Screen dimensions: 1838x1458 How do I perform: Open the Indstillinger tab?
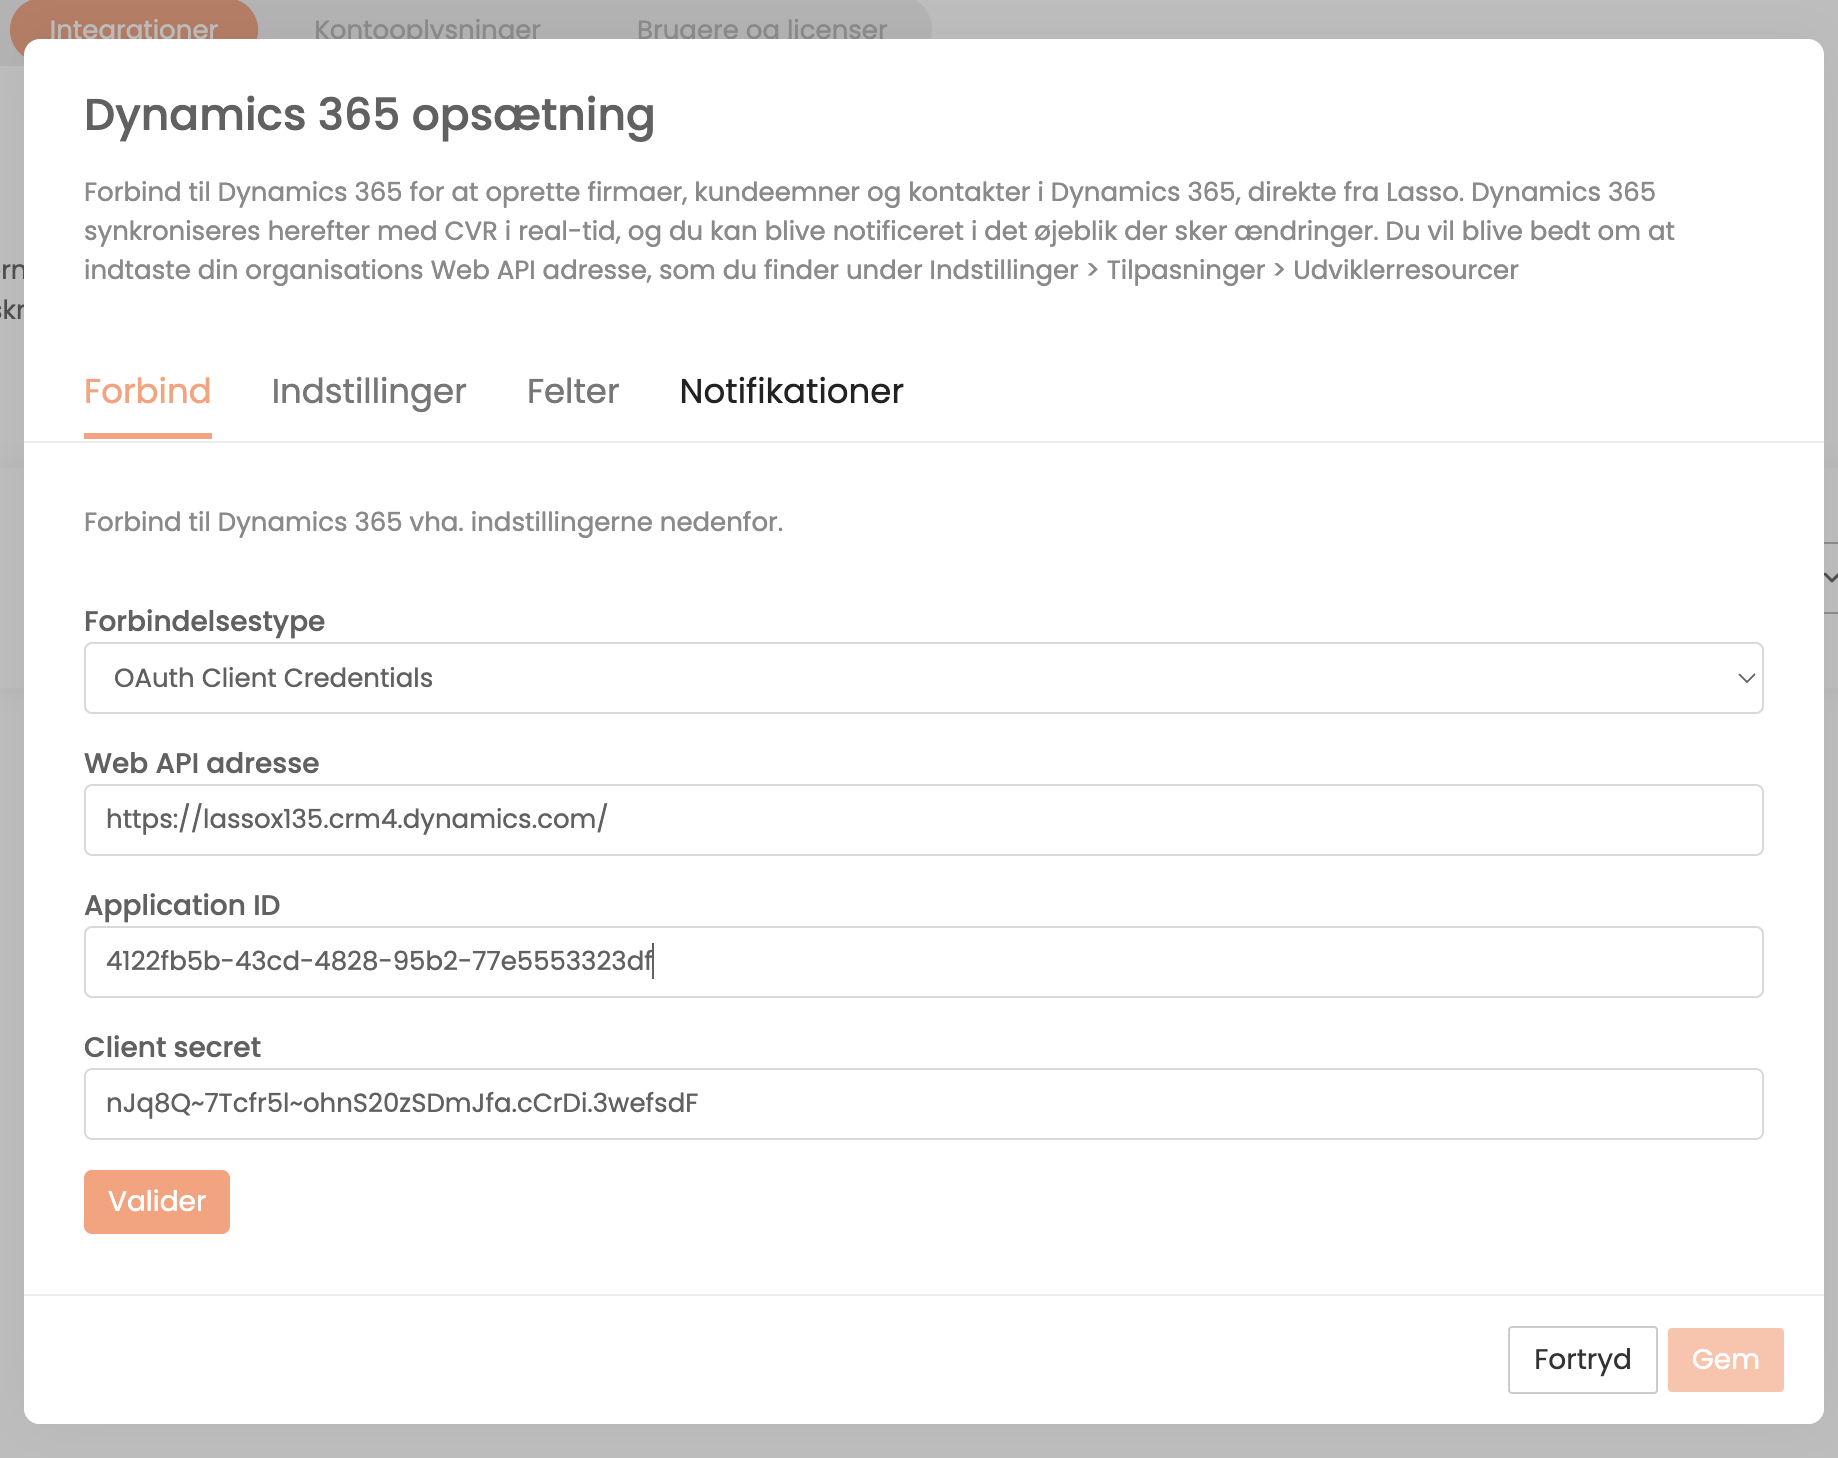(368, 391)
